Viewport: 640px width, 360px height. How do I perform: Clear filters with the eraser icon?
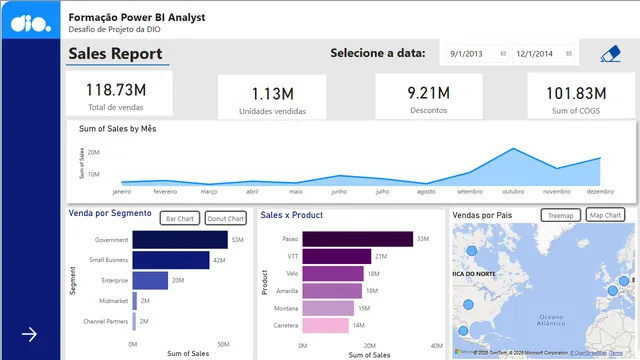coord(611,53)
